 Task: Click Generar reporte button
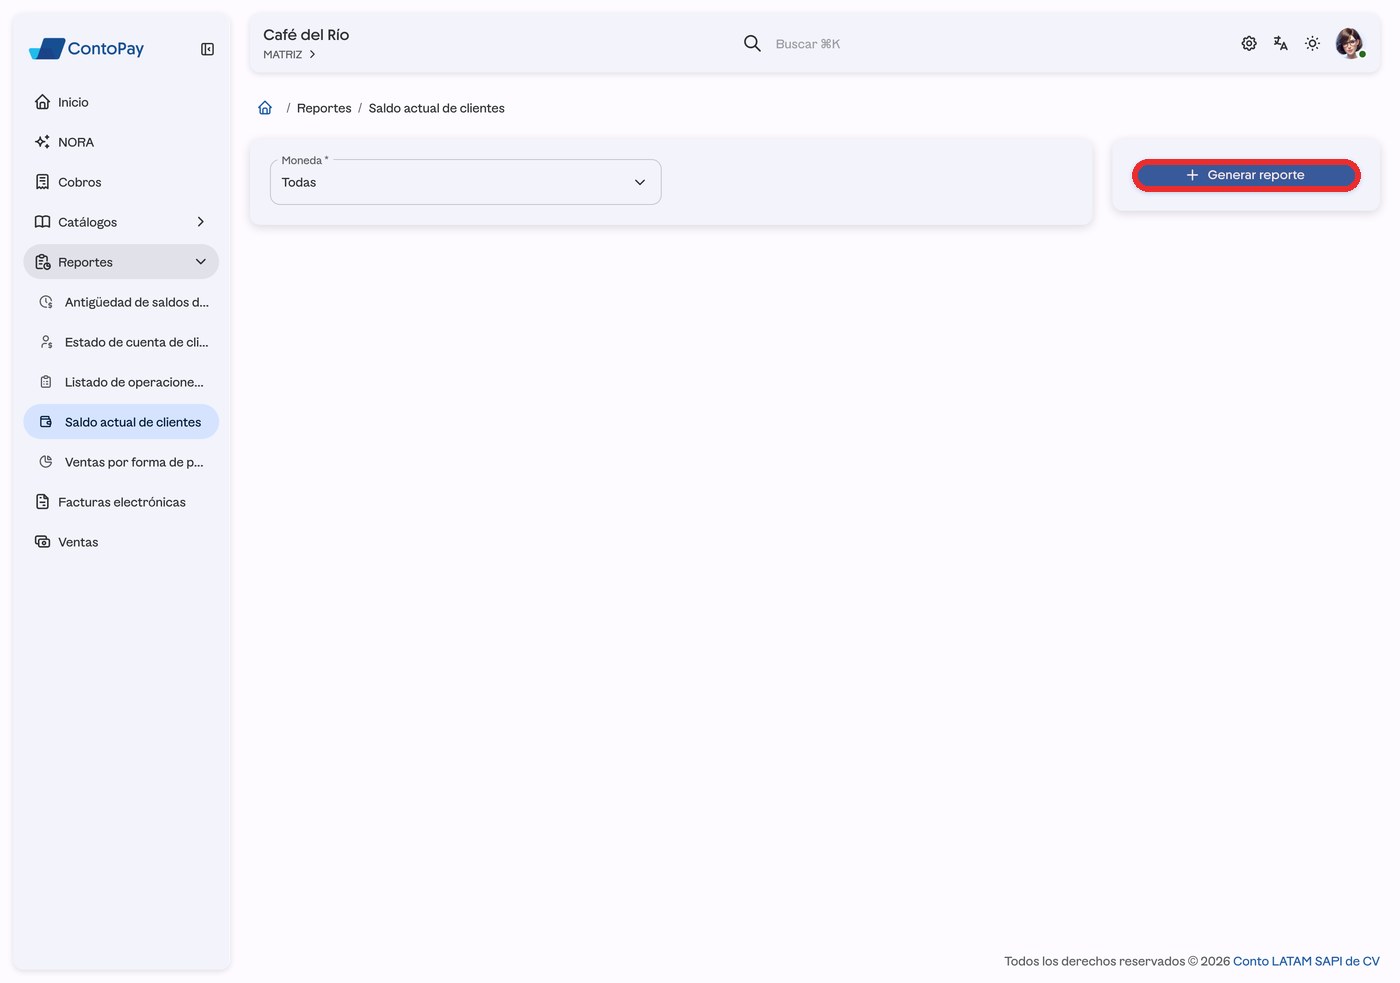1246,175
